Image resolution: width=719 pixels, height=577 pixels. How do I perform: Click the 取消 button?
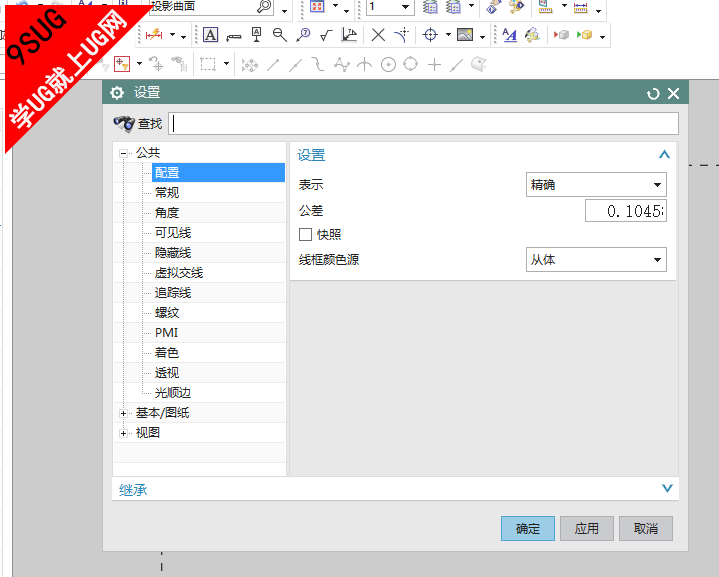pyautogui.click(x=646, y=528)
